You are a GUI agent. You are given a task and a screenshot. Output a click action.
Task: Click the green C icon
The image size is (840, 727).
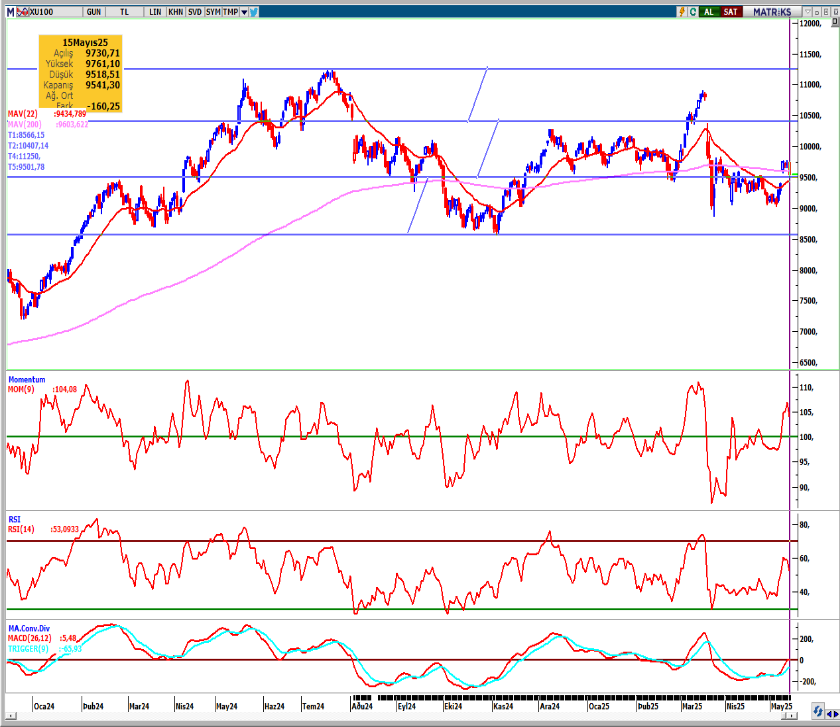pyautogui.click(x=693, y=12)
